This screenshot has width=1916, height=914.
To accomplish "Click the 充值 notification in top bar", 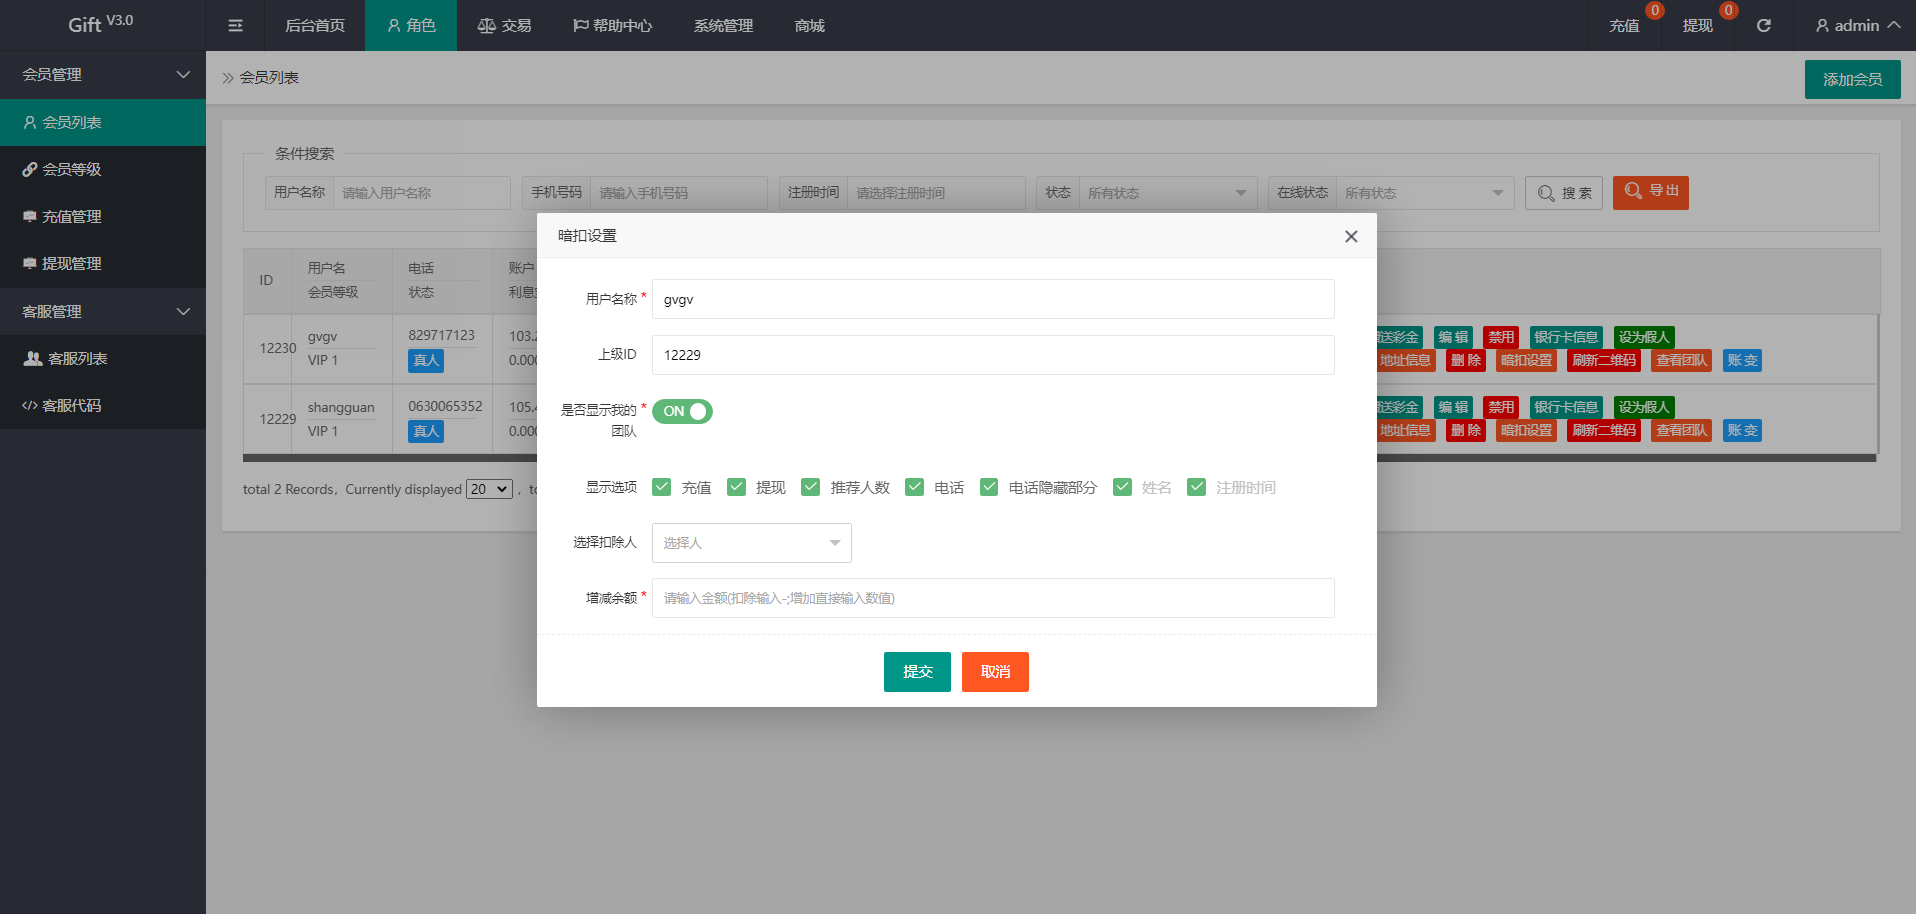I will 1624,26.
